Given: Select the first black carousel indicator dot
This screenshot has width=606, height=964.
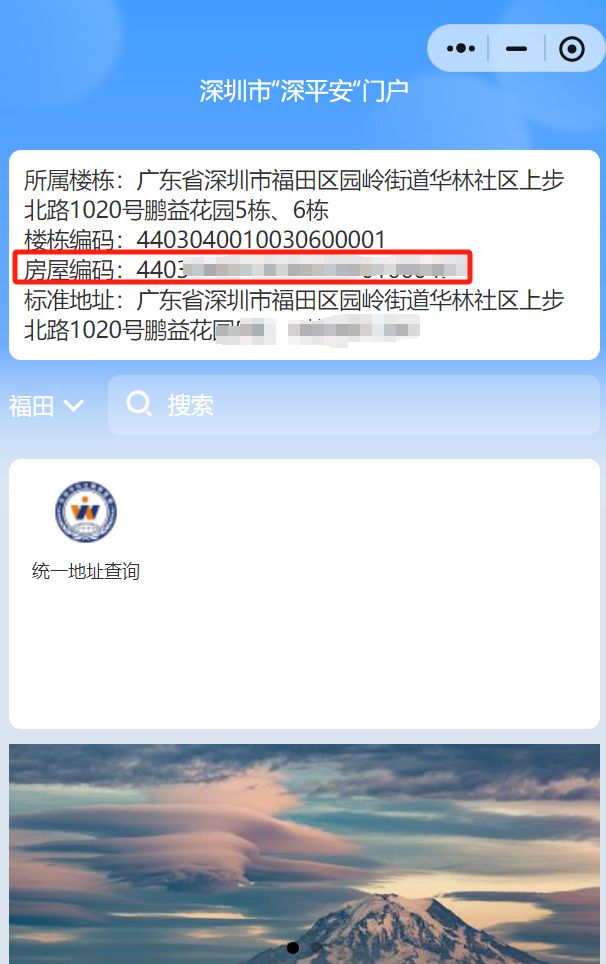Looking at the screenshot, I should click(x=293, y=947).
